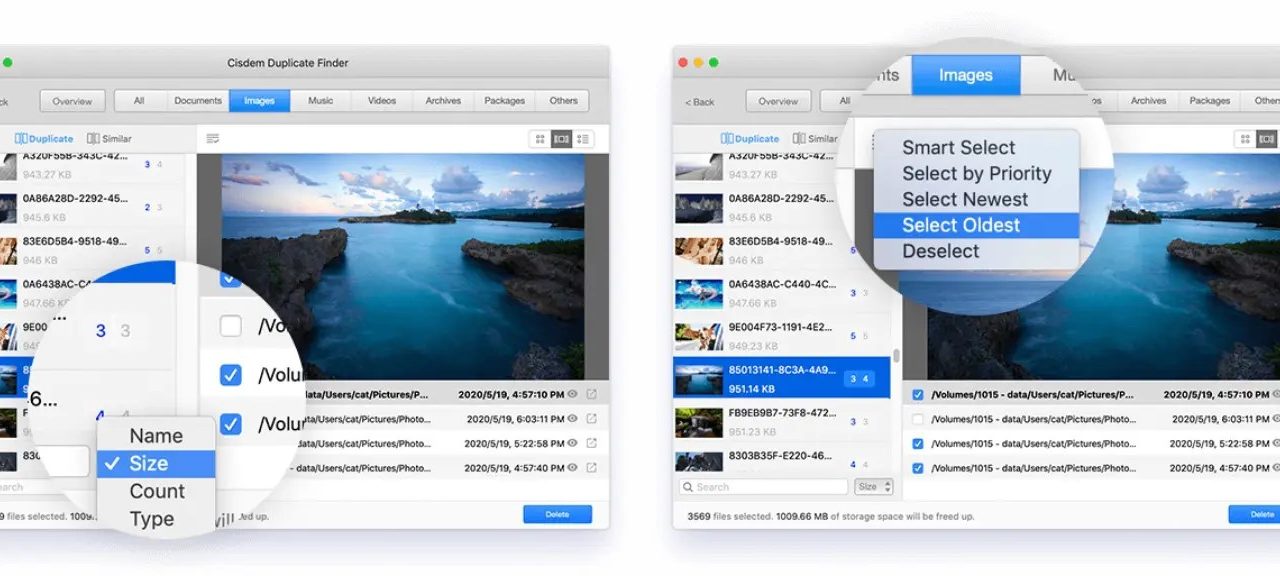Open the Size sort dropdown in right window

[x=874, y=487]
